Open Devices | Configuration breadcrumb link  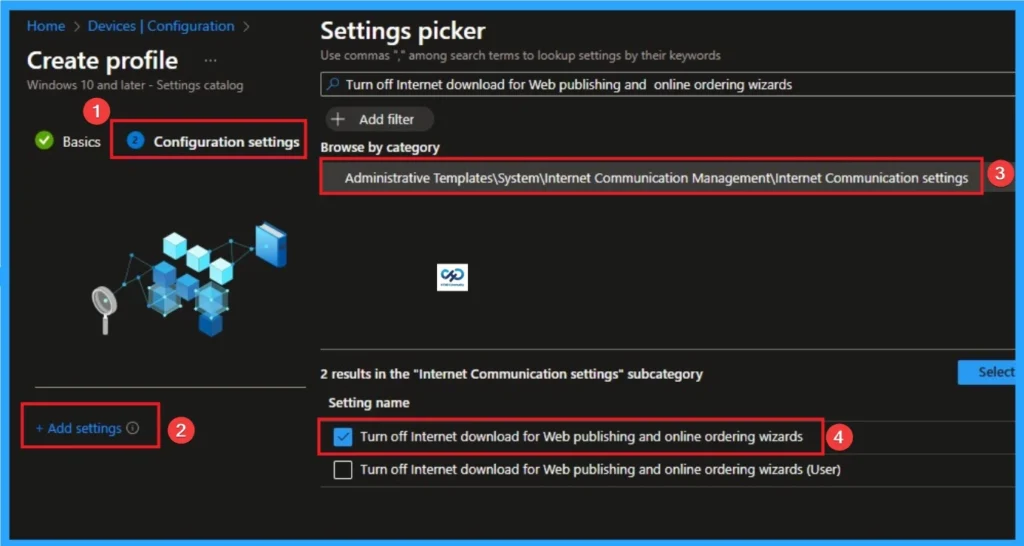[161, 27]
